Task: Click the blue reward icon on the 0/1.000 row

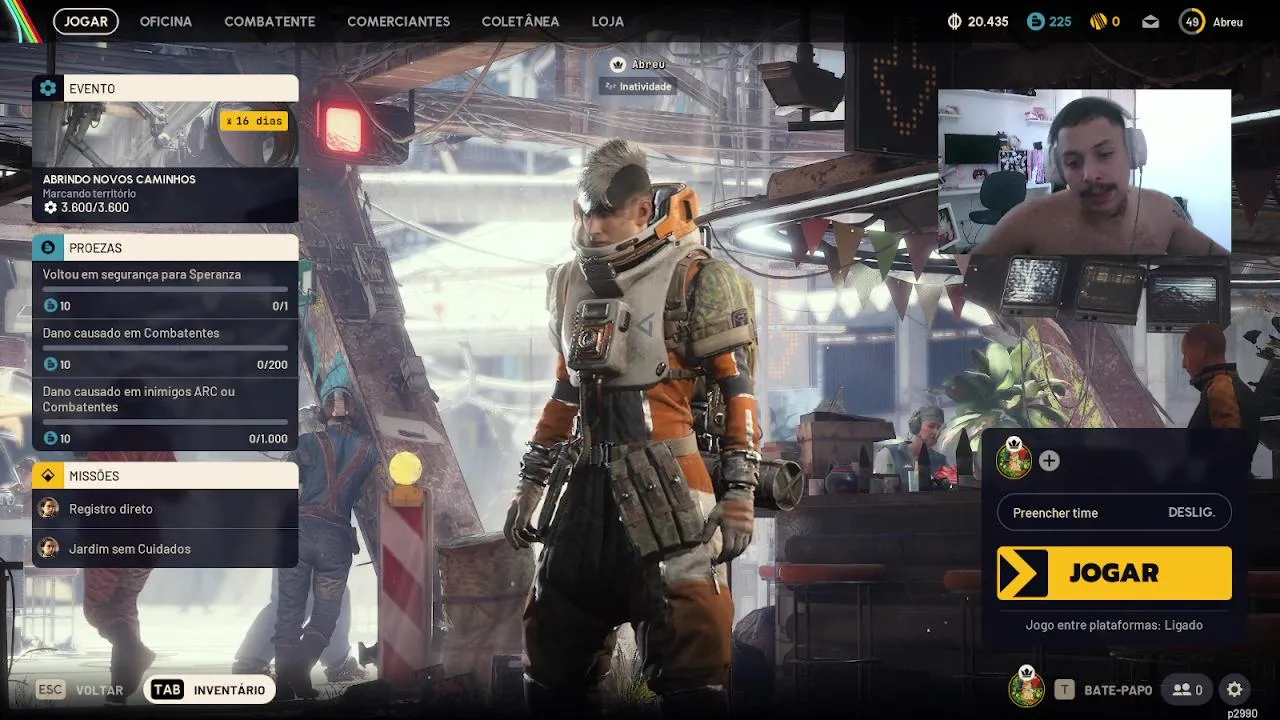Action: (51, 438)
